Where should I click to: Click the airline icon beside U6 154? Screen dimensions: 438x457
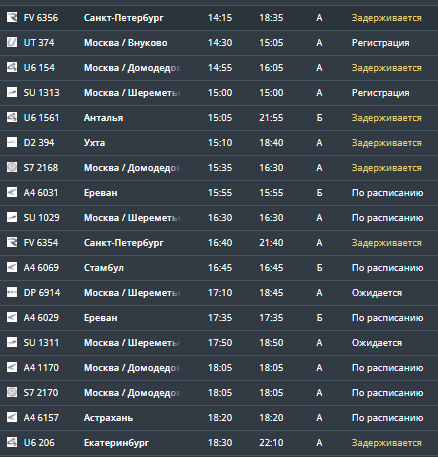(12, 67)
